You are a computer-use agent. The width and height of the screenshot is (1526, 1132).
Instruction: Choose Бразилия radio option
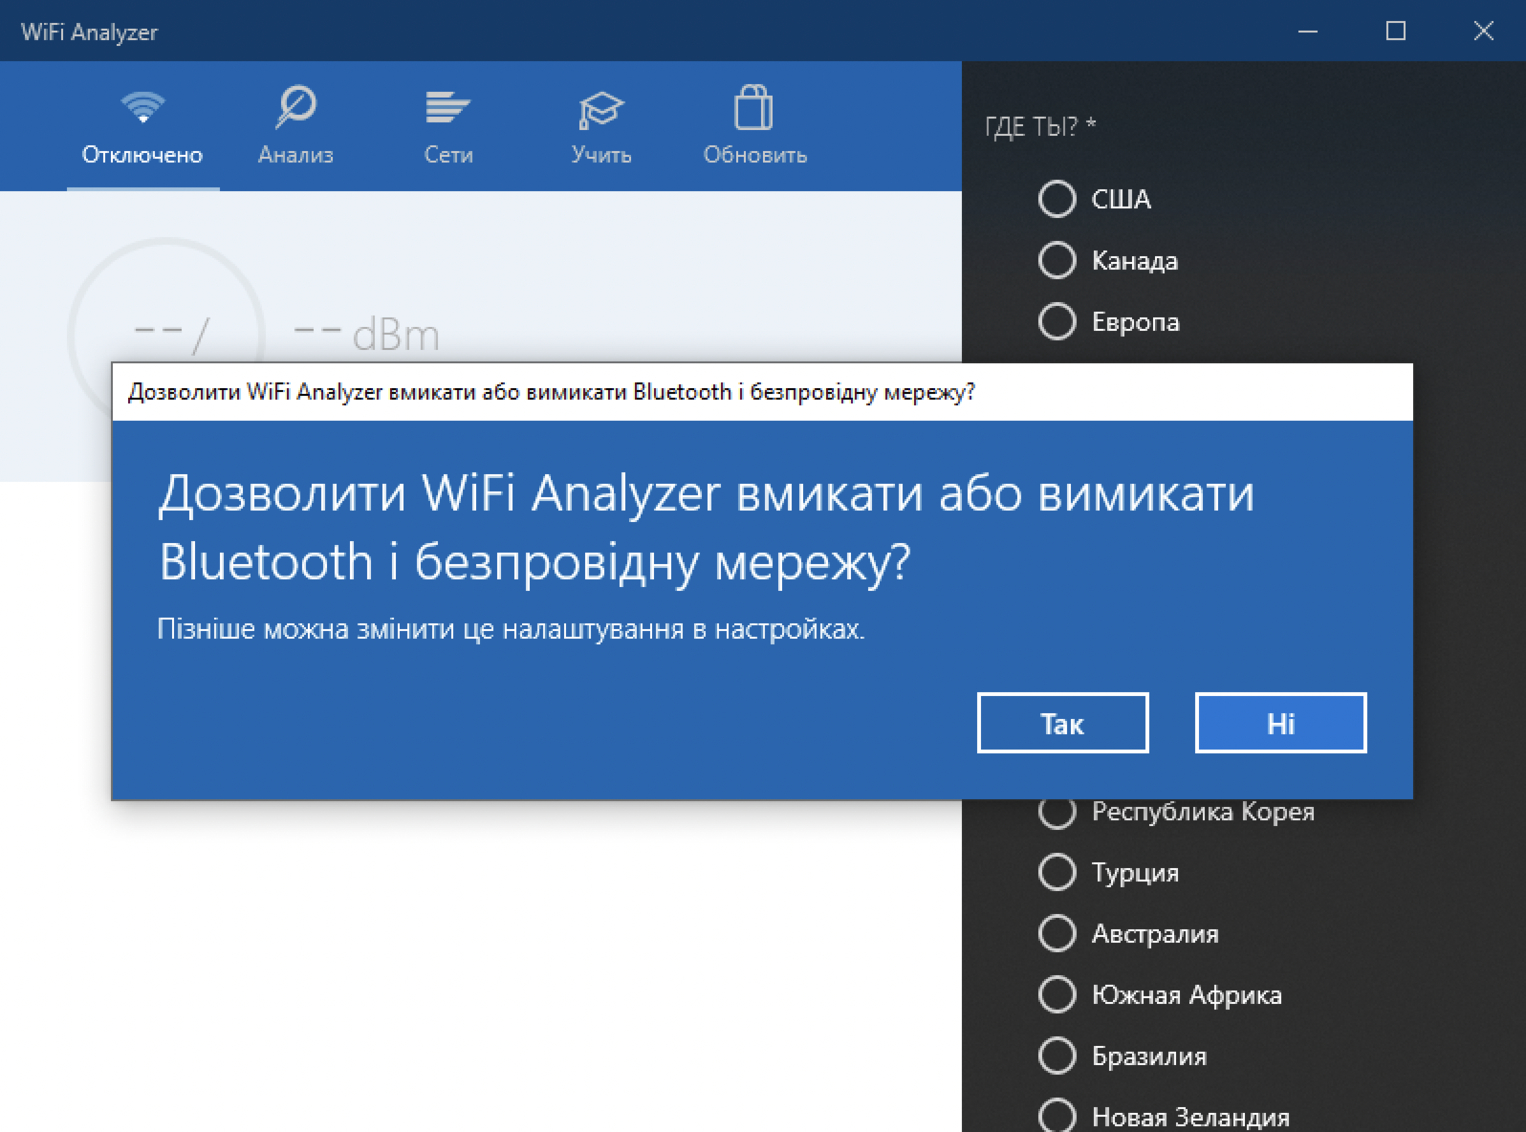pyautogui.click(x=1057, y=1056)
